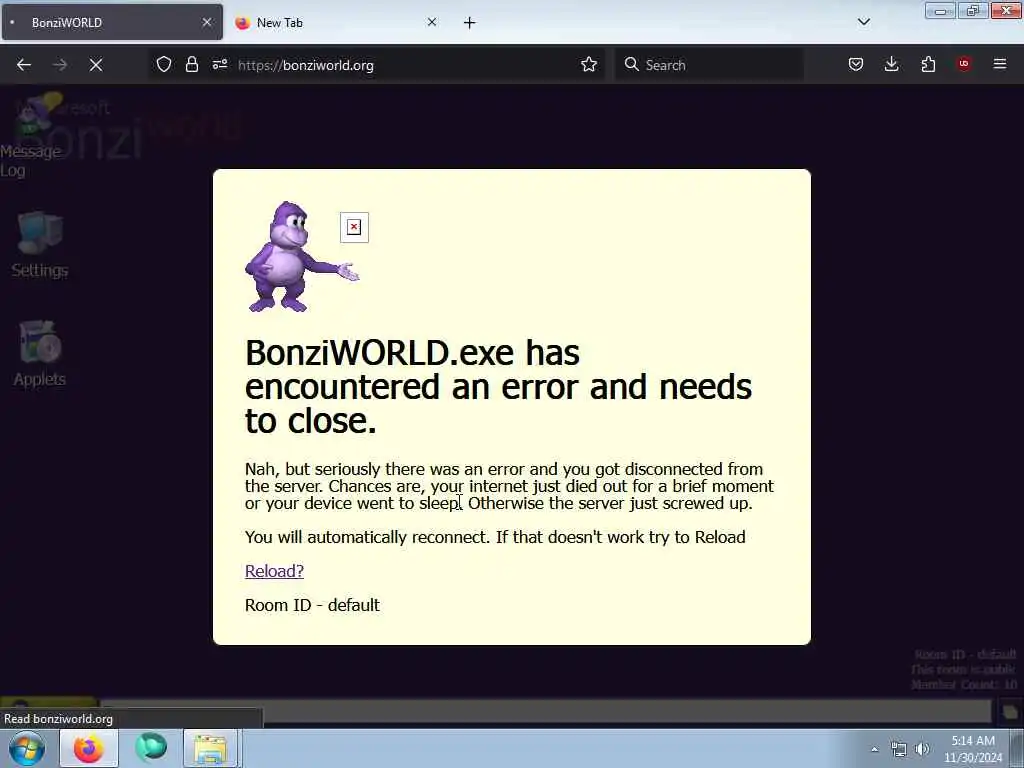Switch to the BonziWORLD tab
The width and height of the screenshot is (1024, 768).
[x=112, y=22]
